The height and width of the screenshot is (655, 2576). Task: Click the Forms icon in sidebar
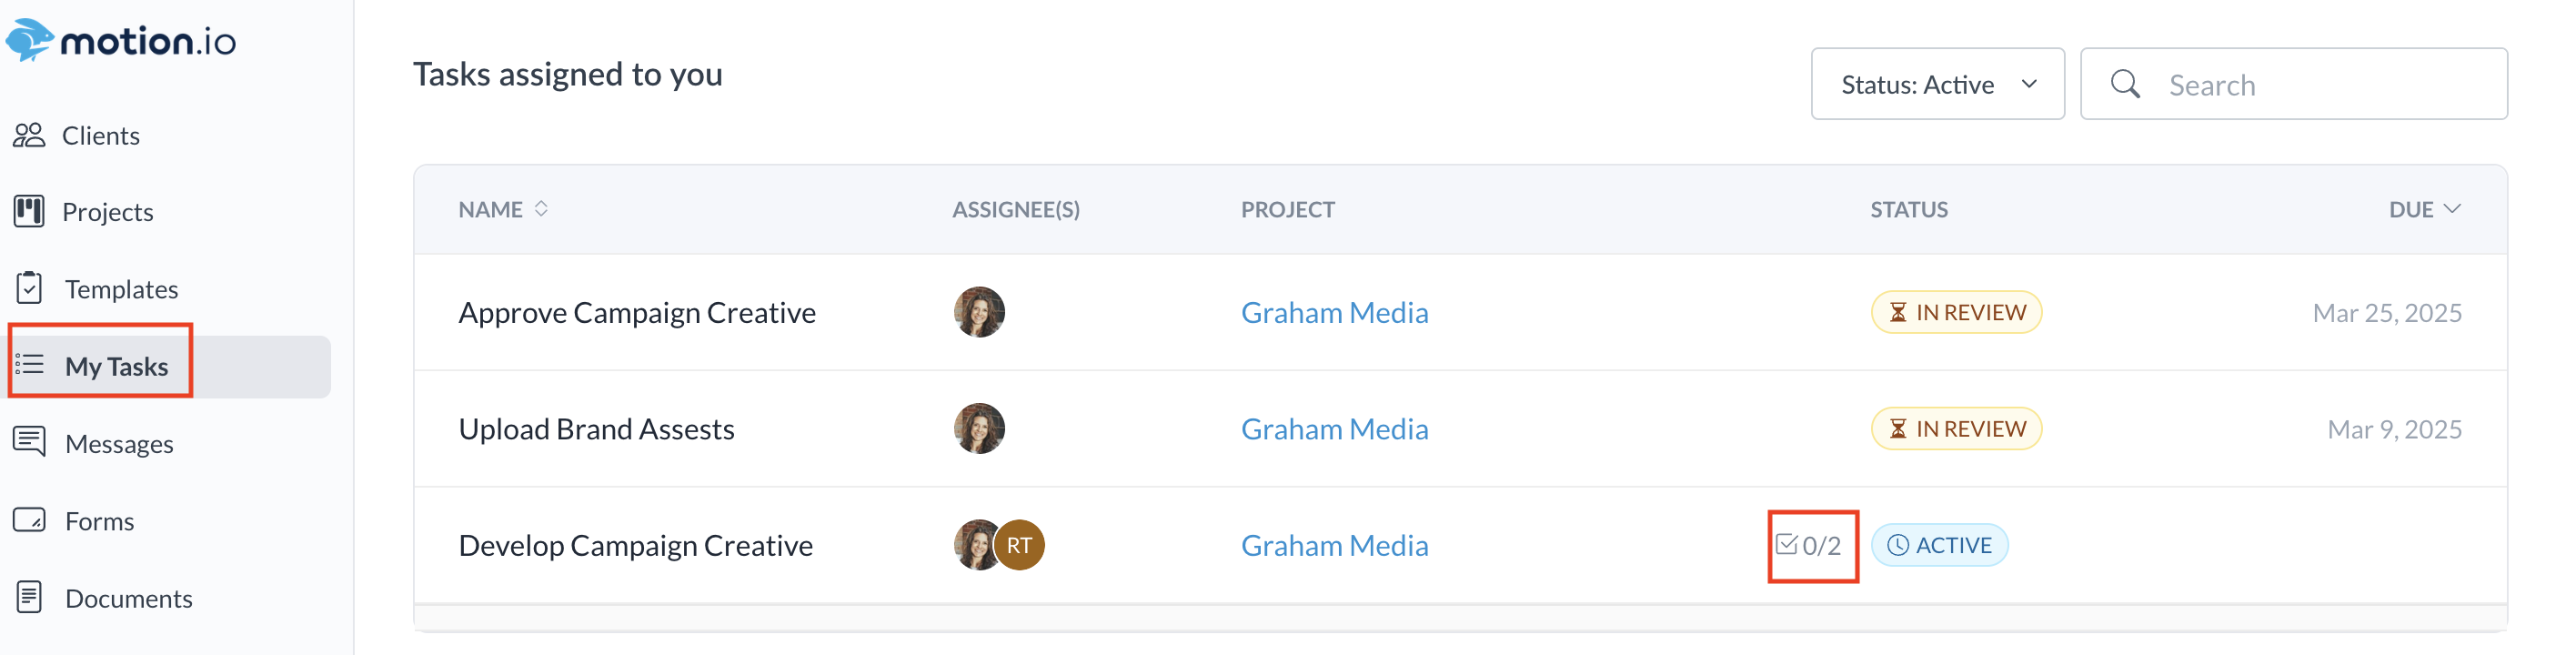pyautogui.click(x=29, y=520)
